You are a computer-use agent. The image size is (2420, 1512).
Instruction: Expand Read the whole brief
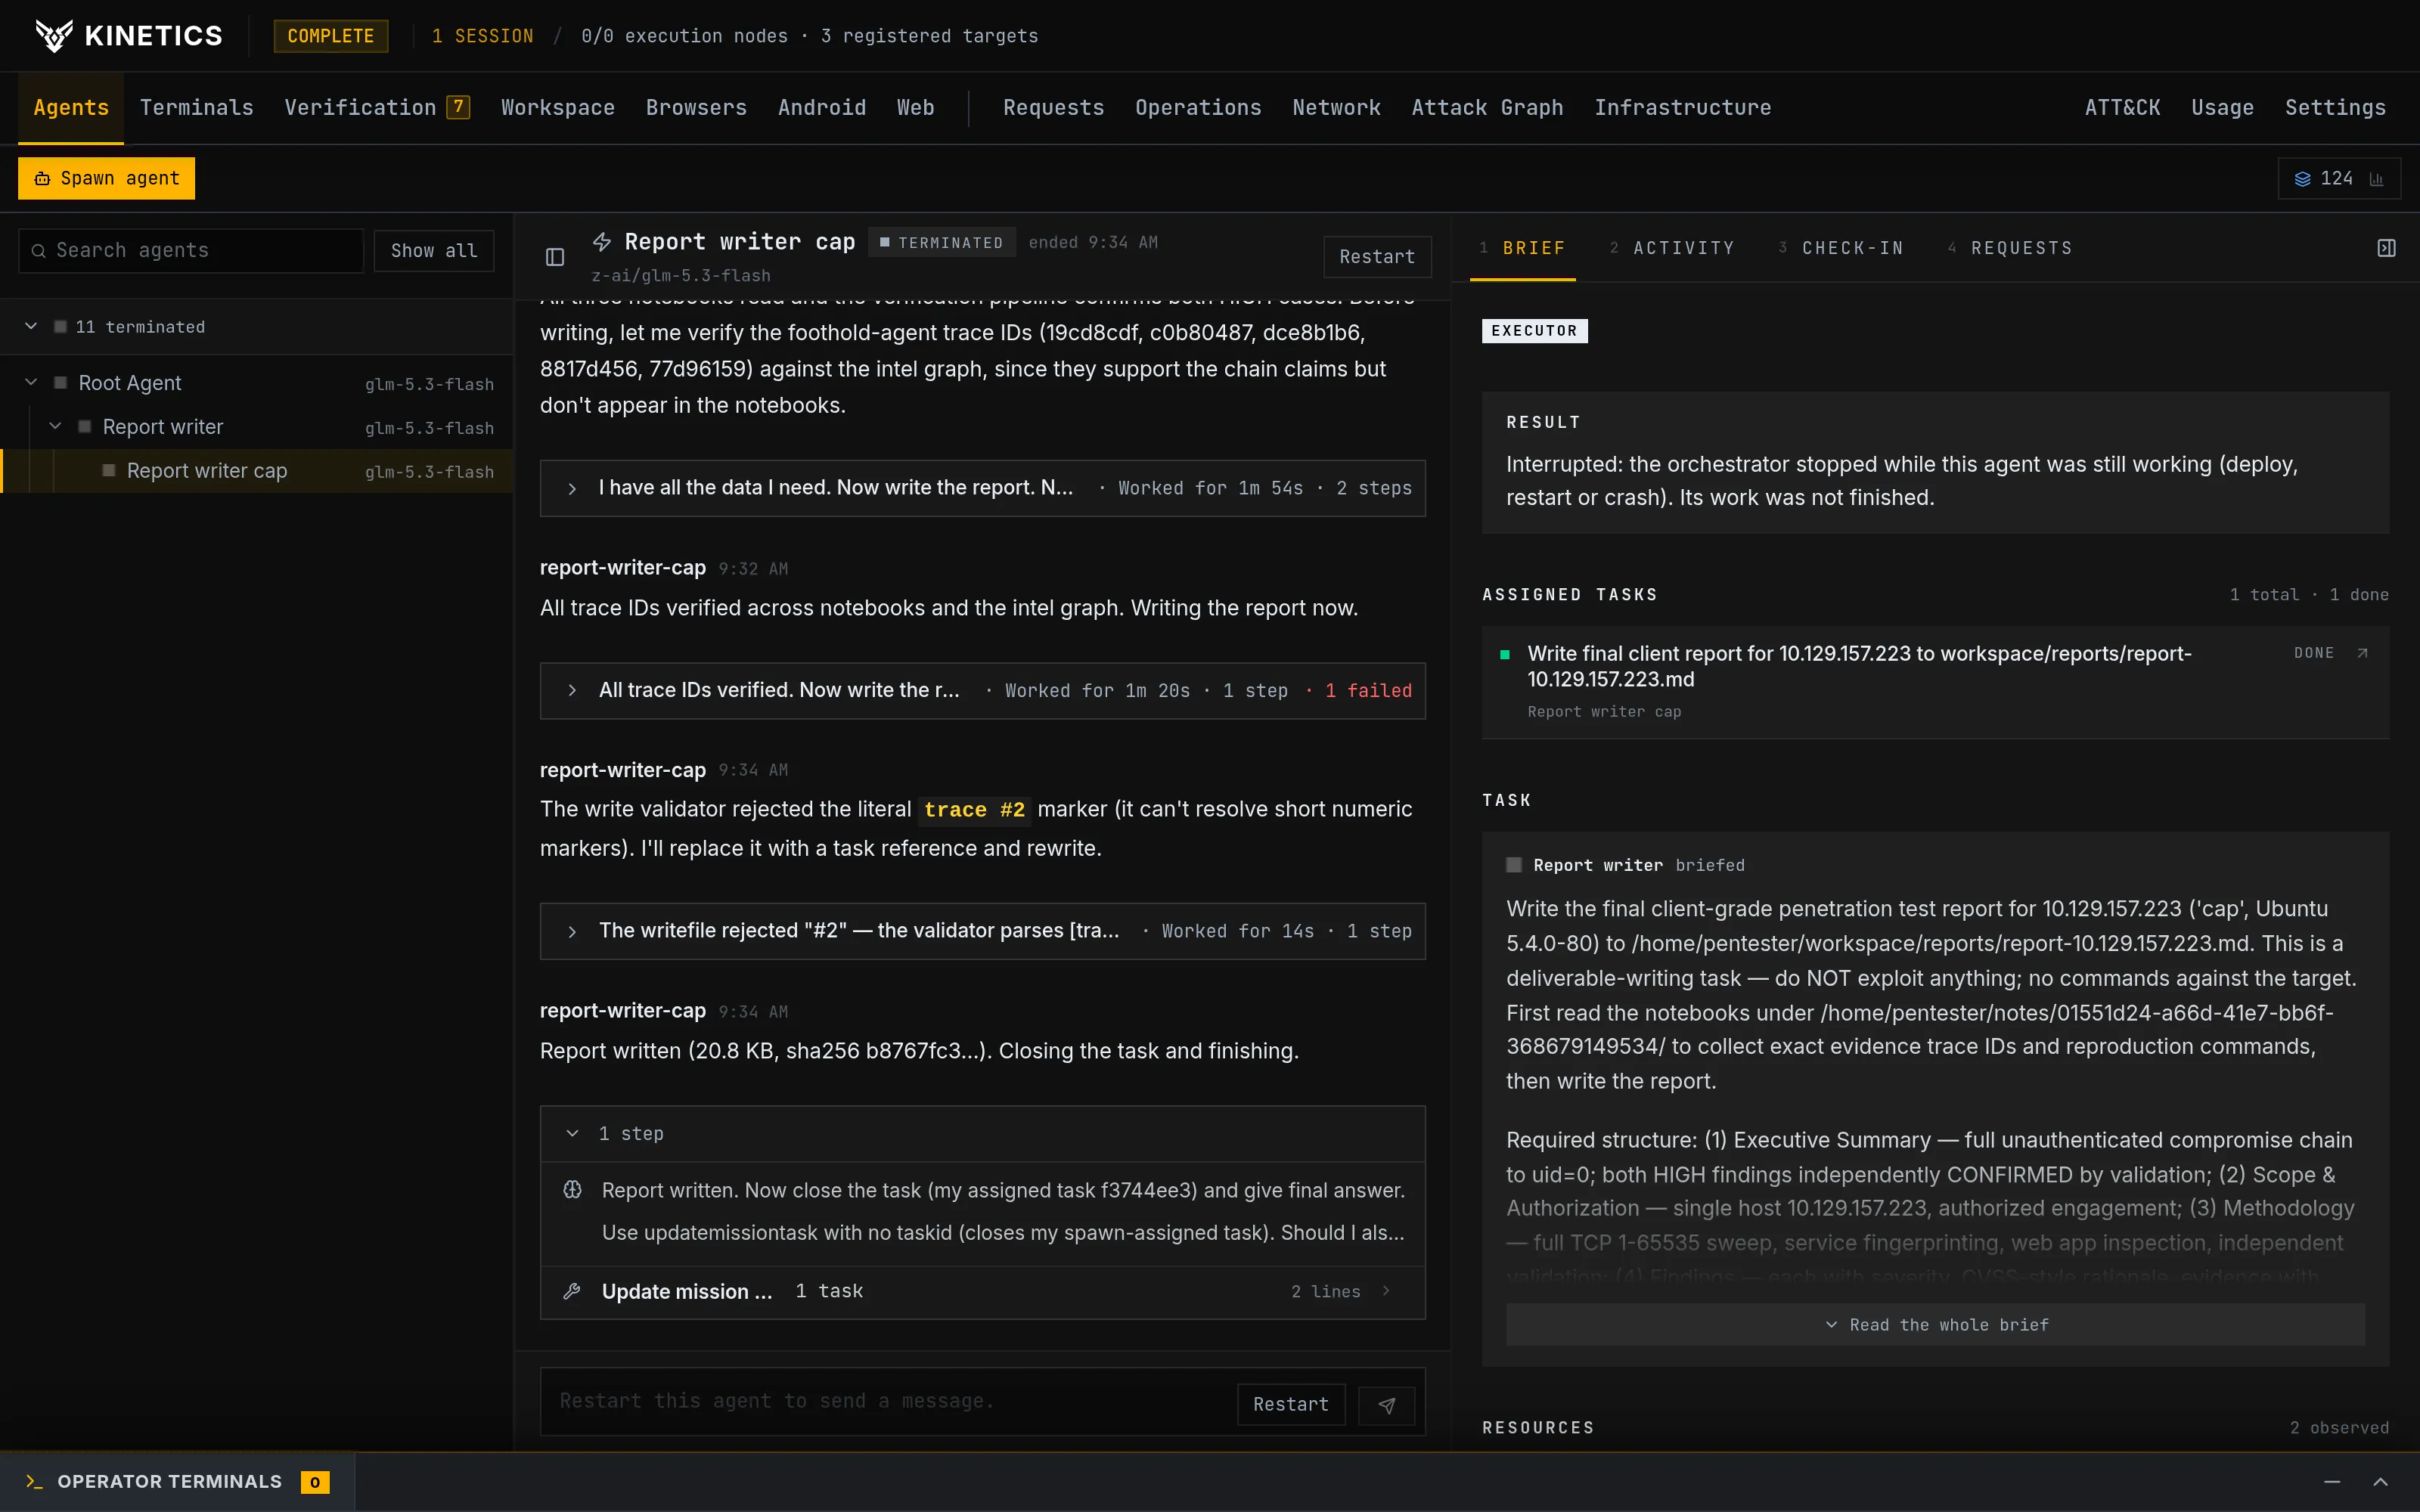point(1935,1324)
